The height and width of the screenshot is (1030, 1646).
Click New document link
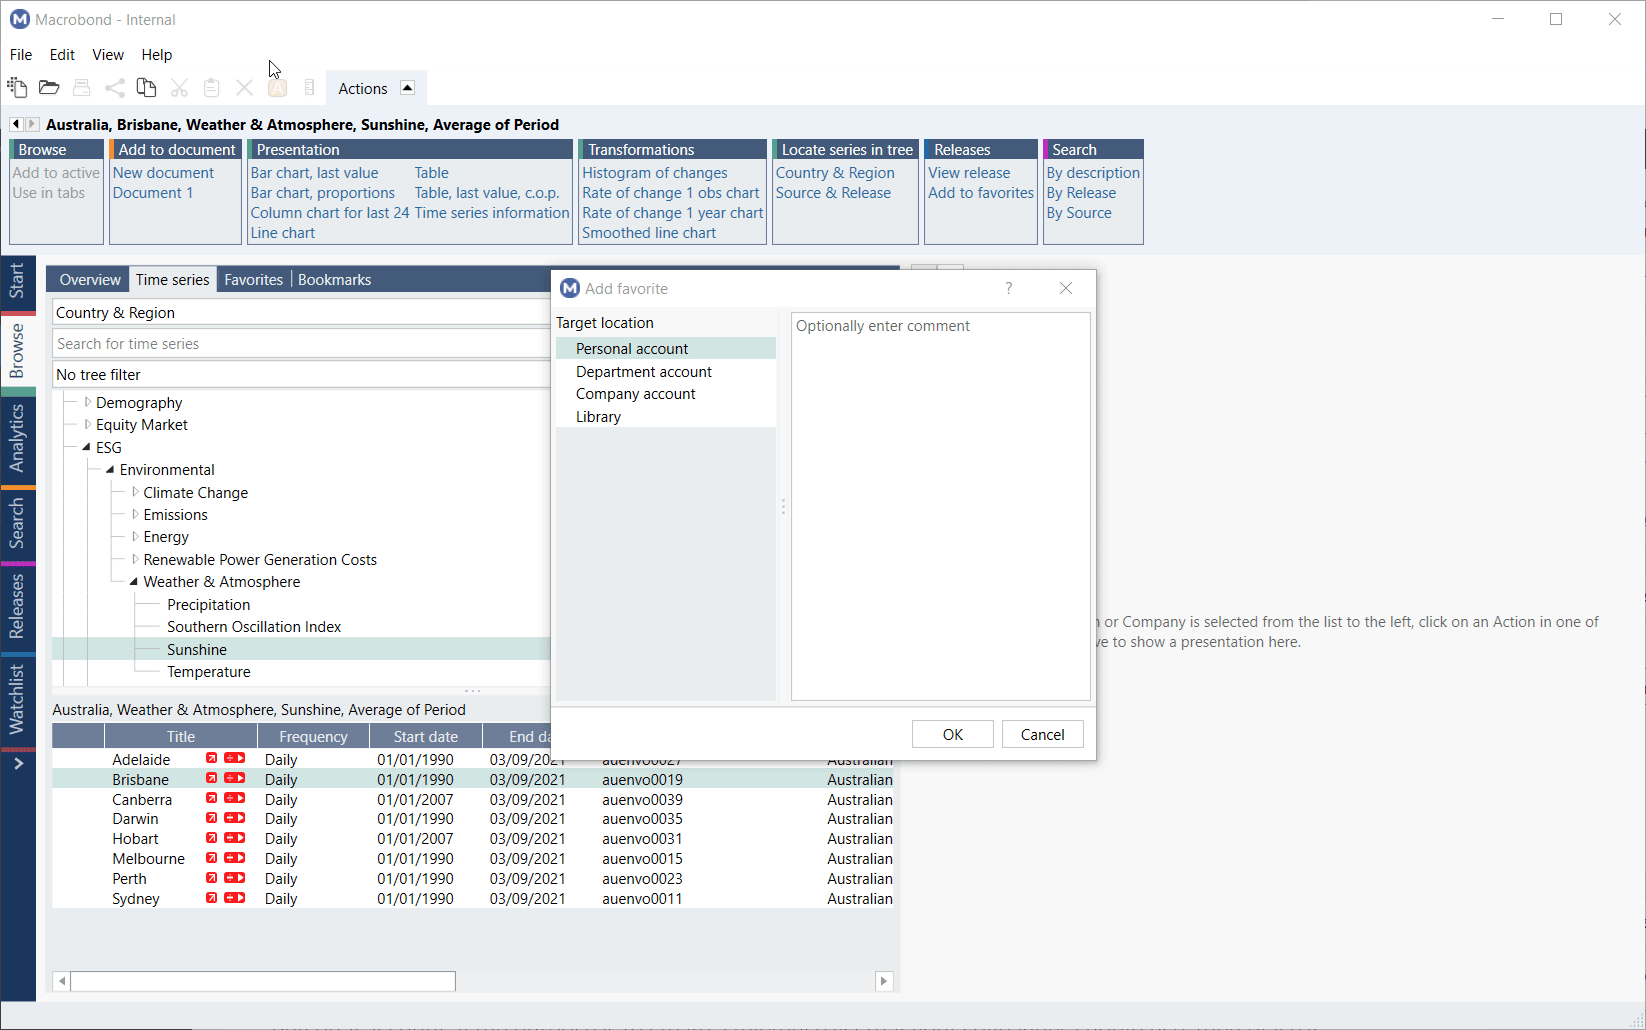(x=163, y=173)
